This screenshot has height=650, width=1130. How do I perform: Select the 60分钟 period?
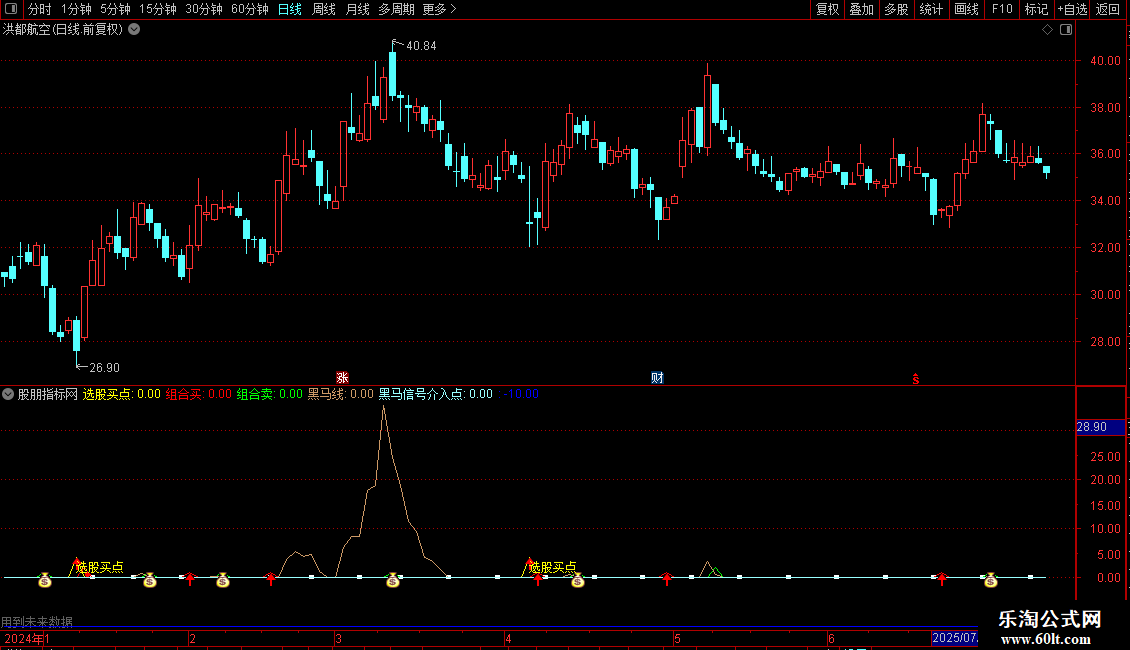250,9
